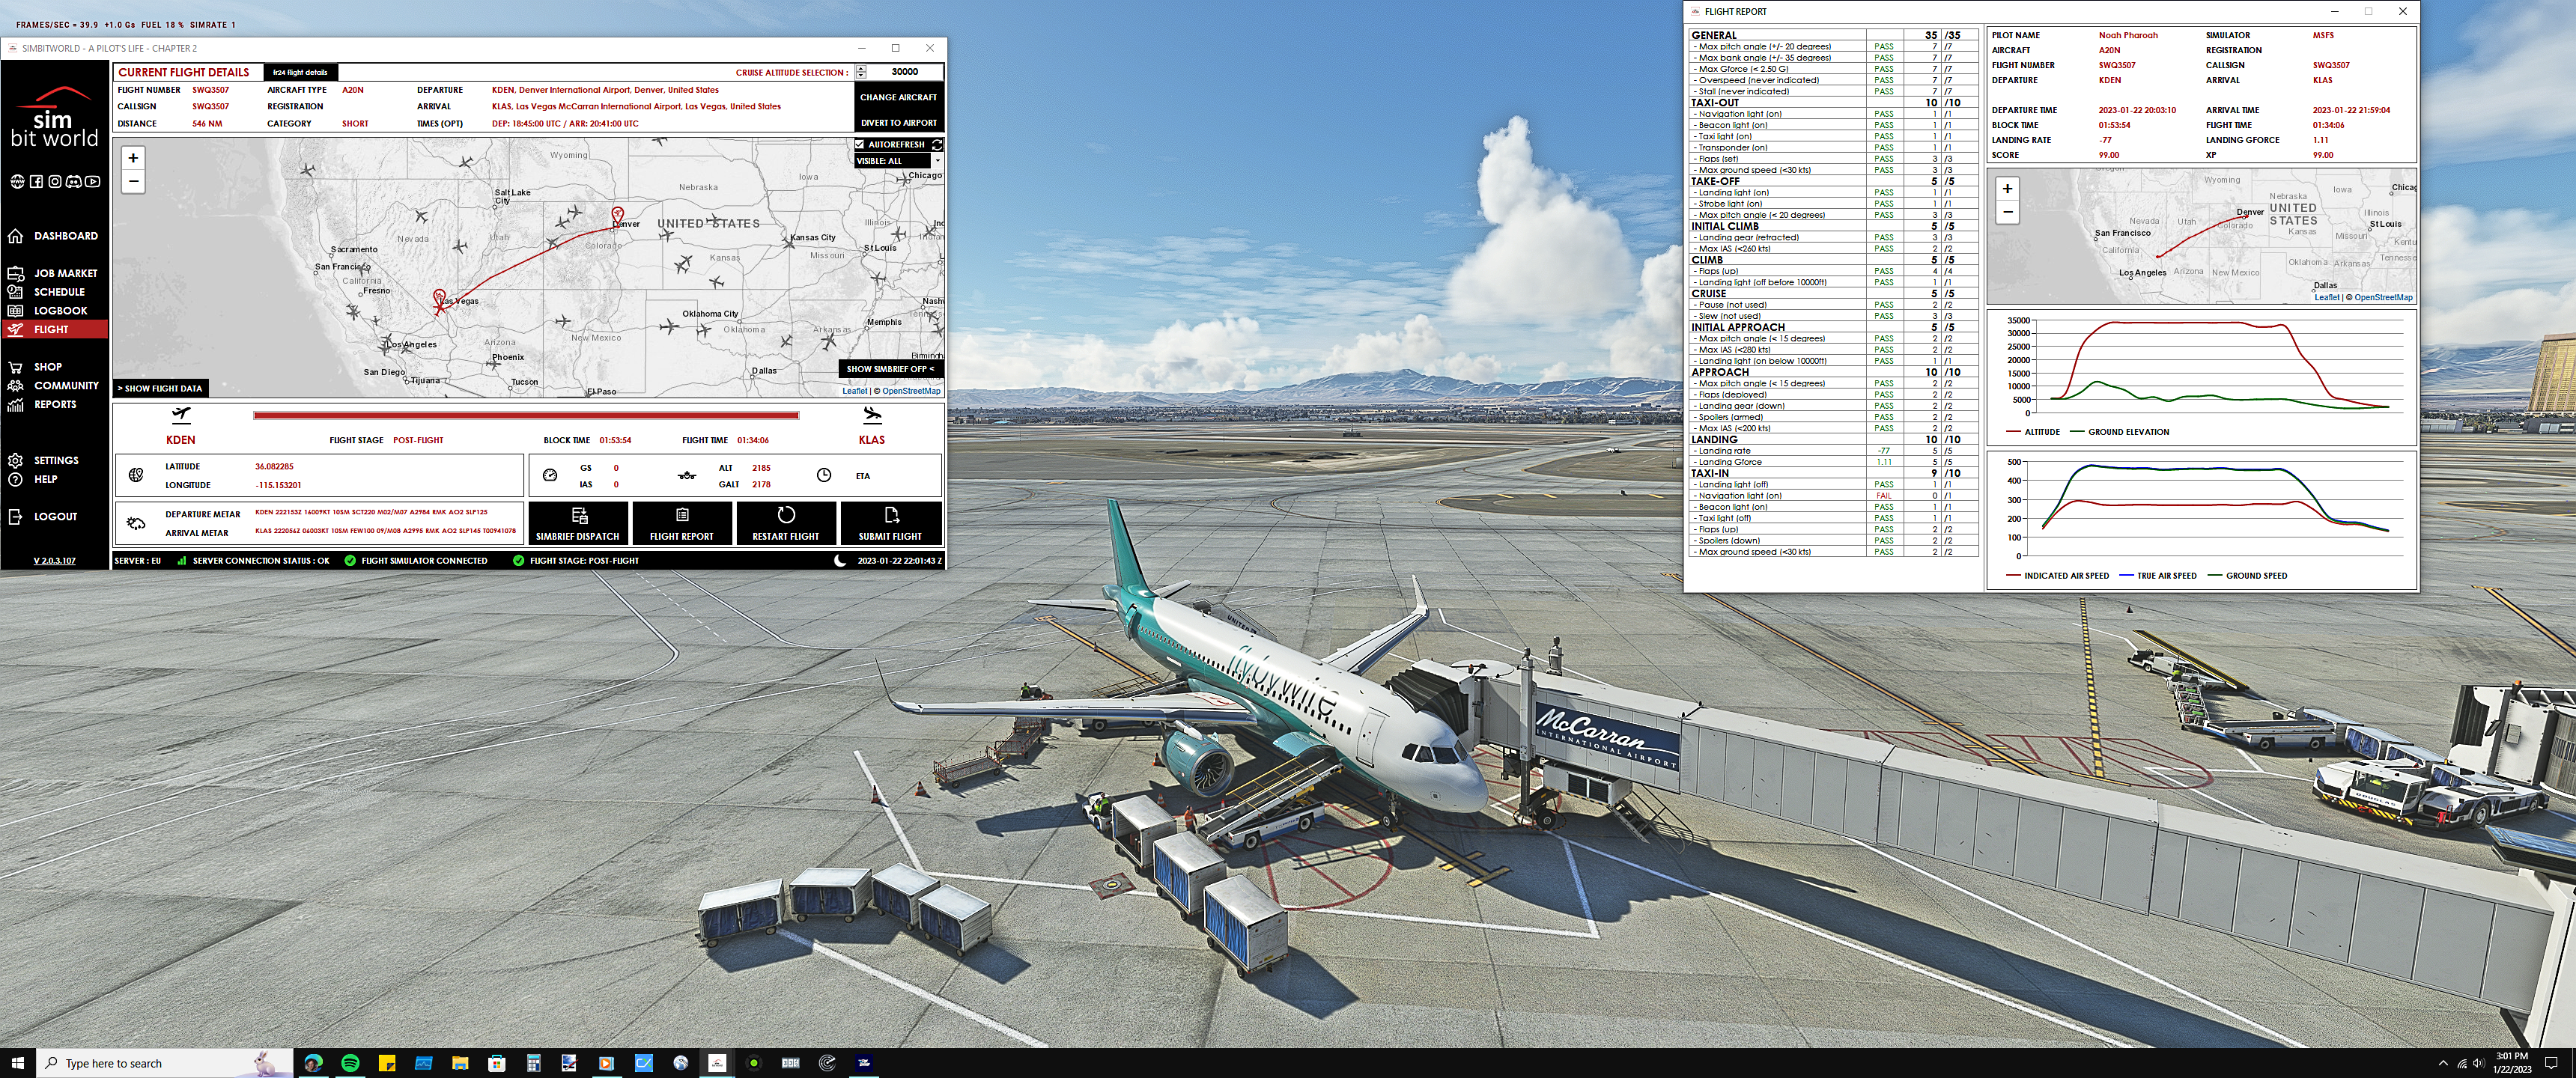
Task: Click the globe location icon beside Latitude
Action: point(136,475)
